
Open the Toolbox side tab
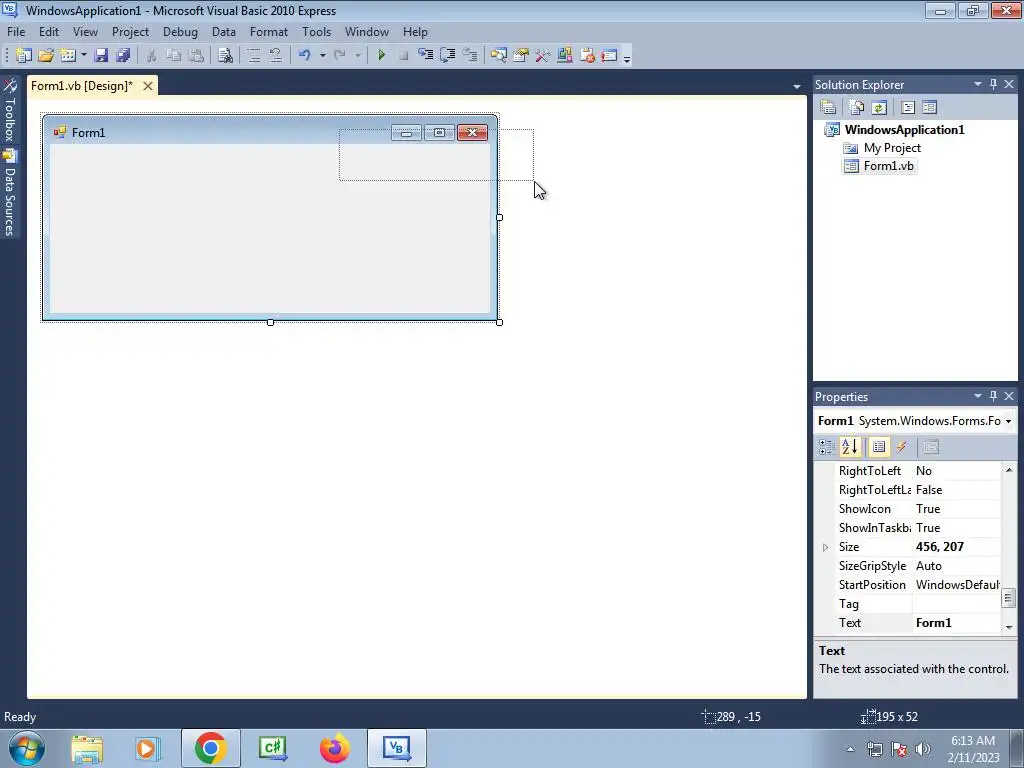(10, 110)
